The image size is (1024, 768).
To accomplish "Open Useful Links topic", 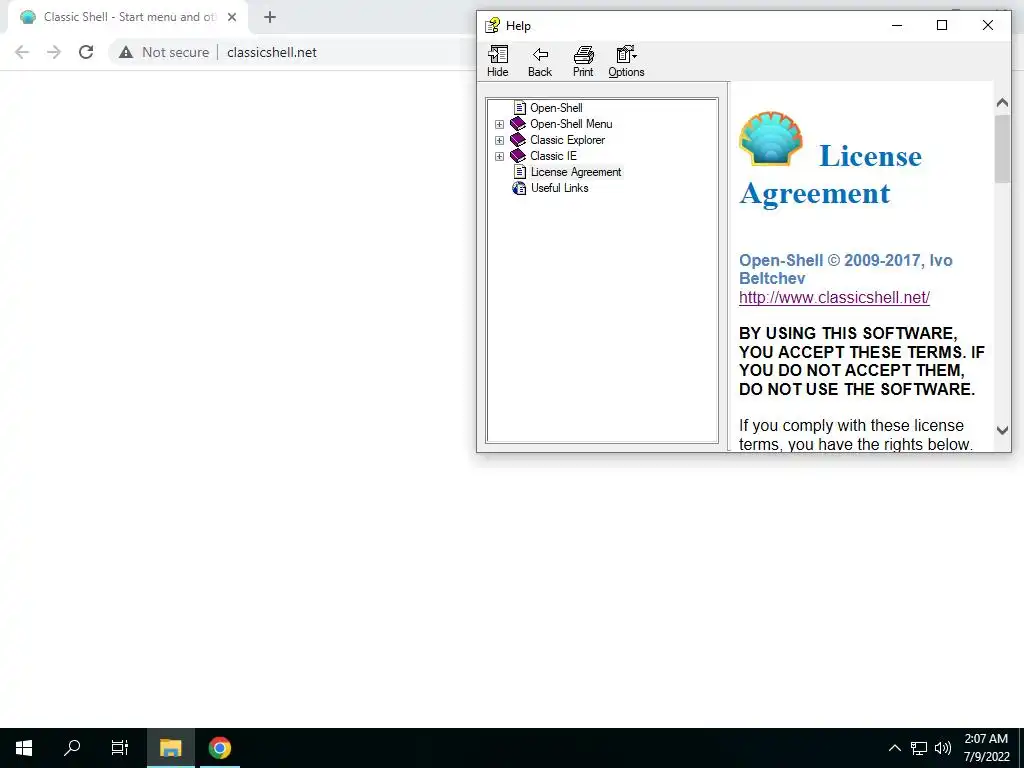I will click(x=560, y=188).
